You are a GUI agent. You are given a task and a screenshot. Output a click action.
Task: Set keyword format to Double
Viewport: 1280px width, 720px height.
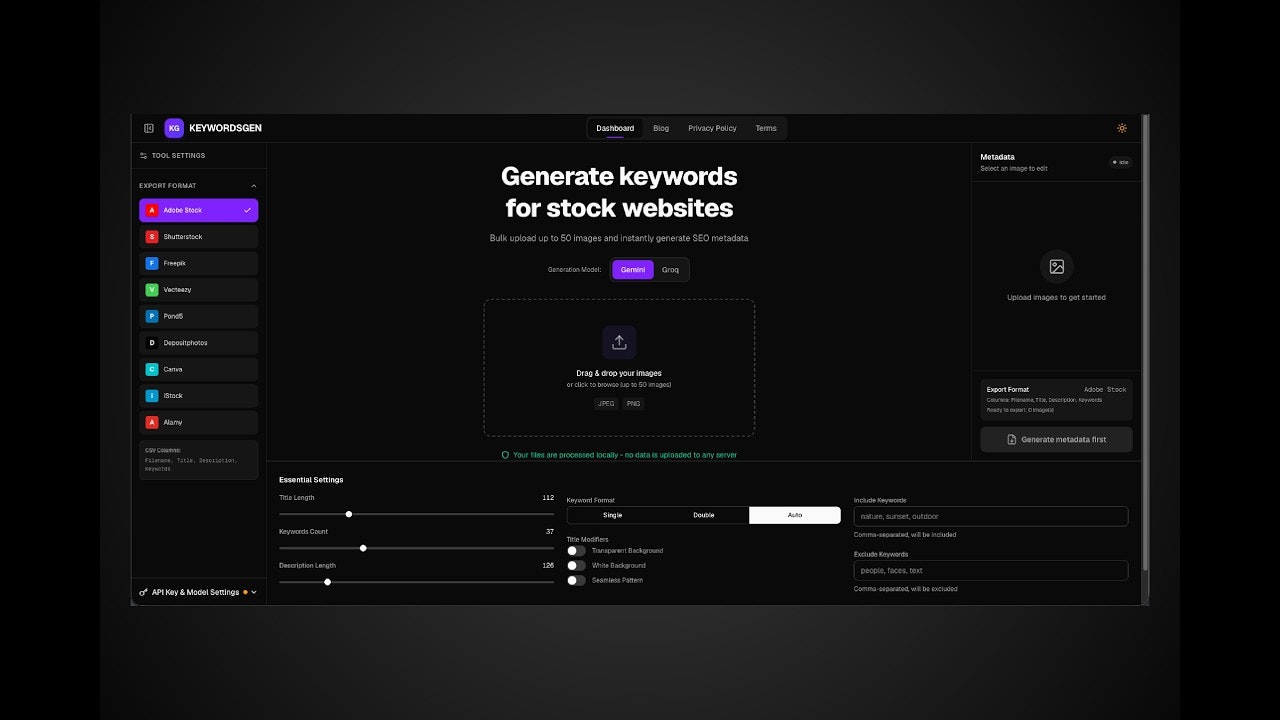704,515
